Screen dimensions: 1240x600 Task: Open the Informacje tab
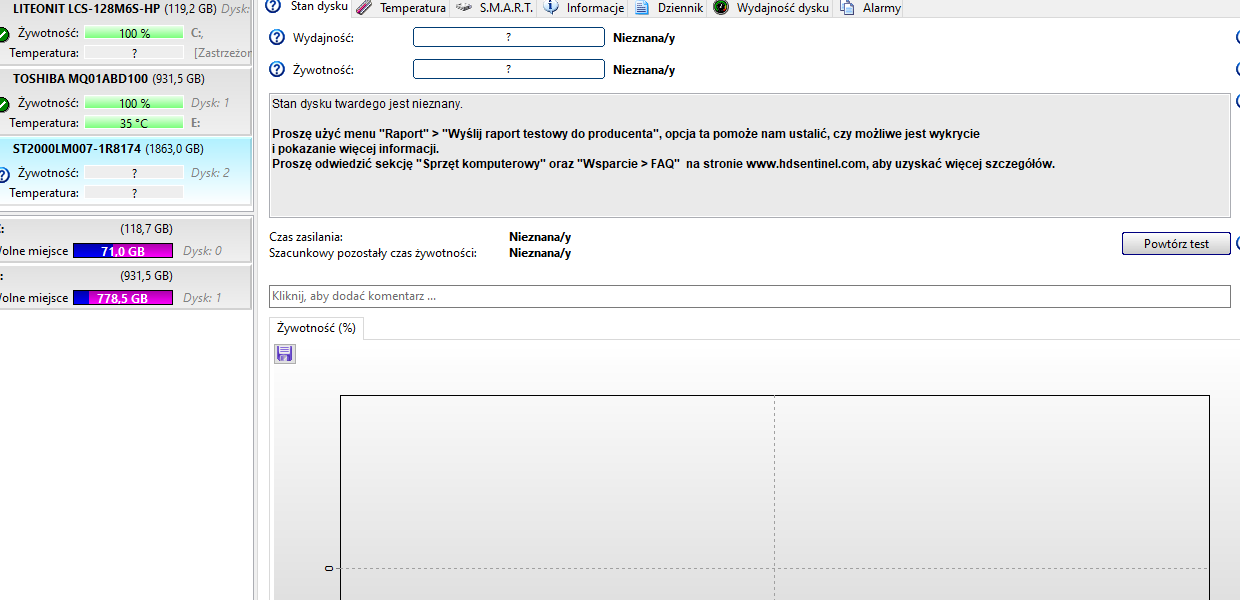click(583, 8)
